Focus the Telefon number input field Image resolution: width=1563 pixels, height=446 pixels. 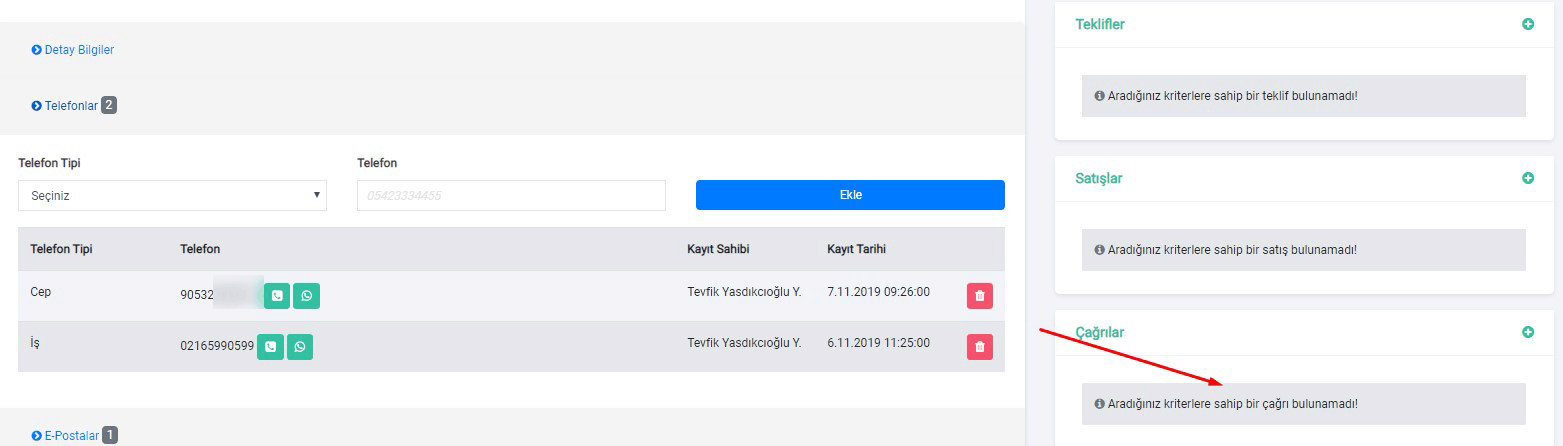tap(510, 196)
